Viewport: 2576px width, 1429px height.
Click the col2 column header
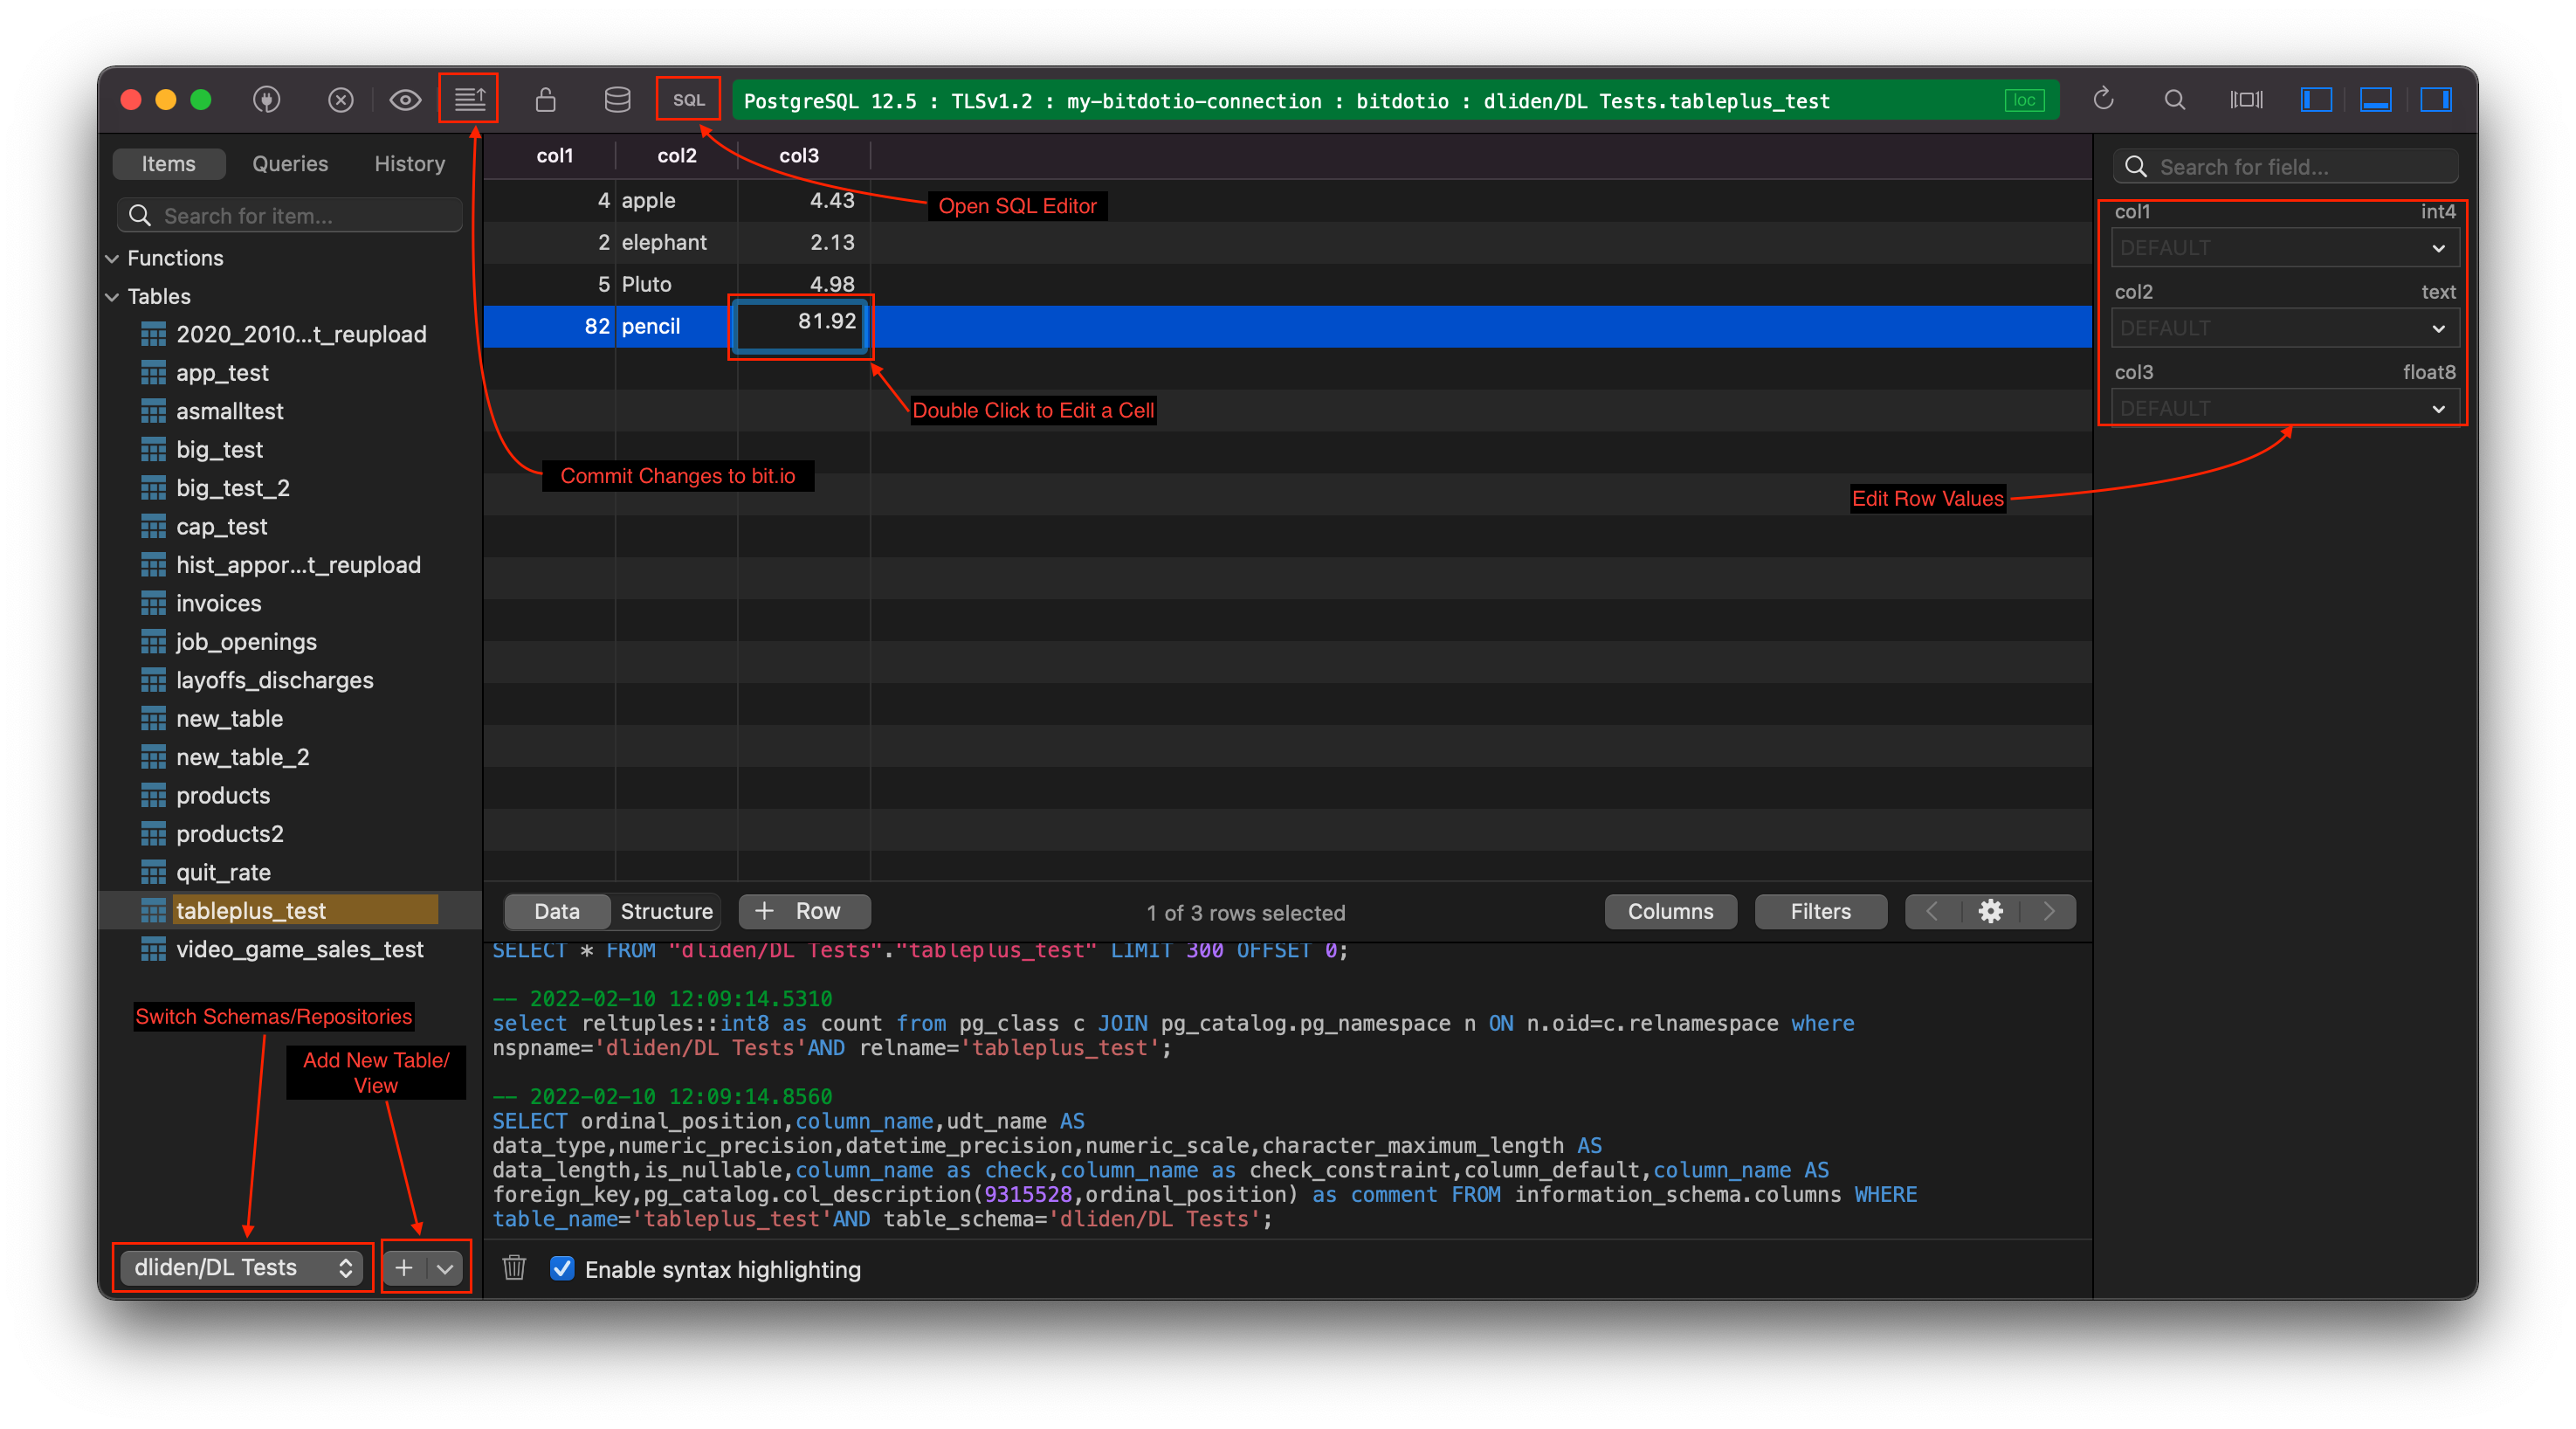[x=676, y=155]
